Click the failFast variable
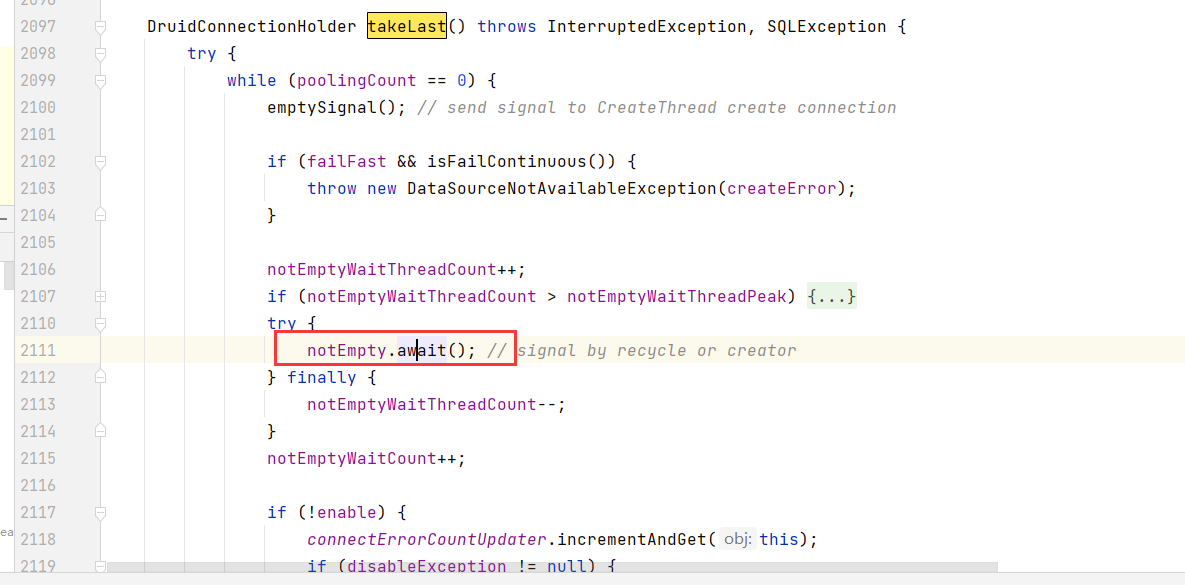 coord(347,162)
